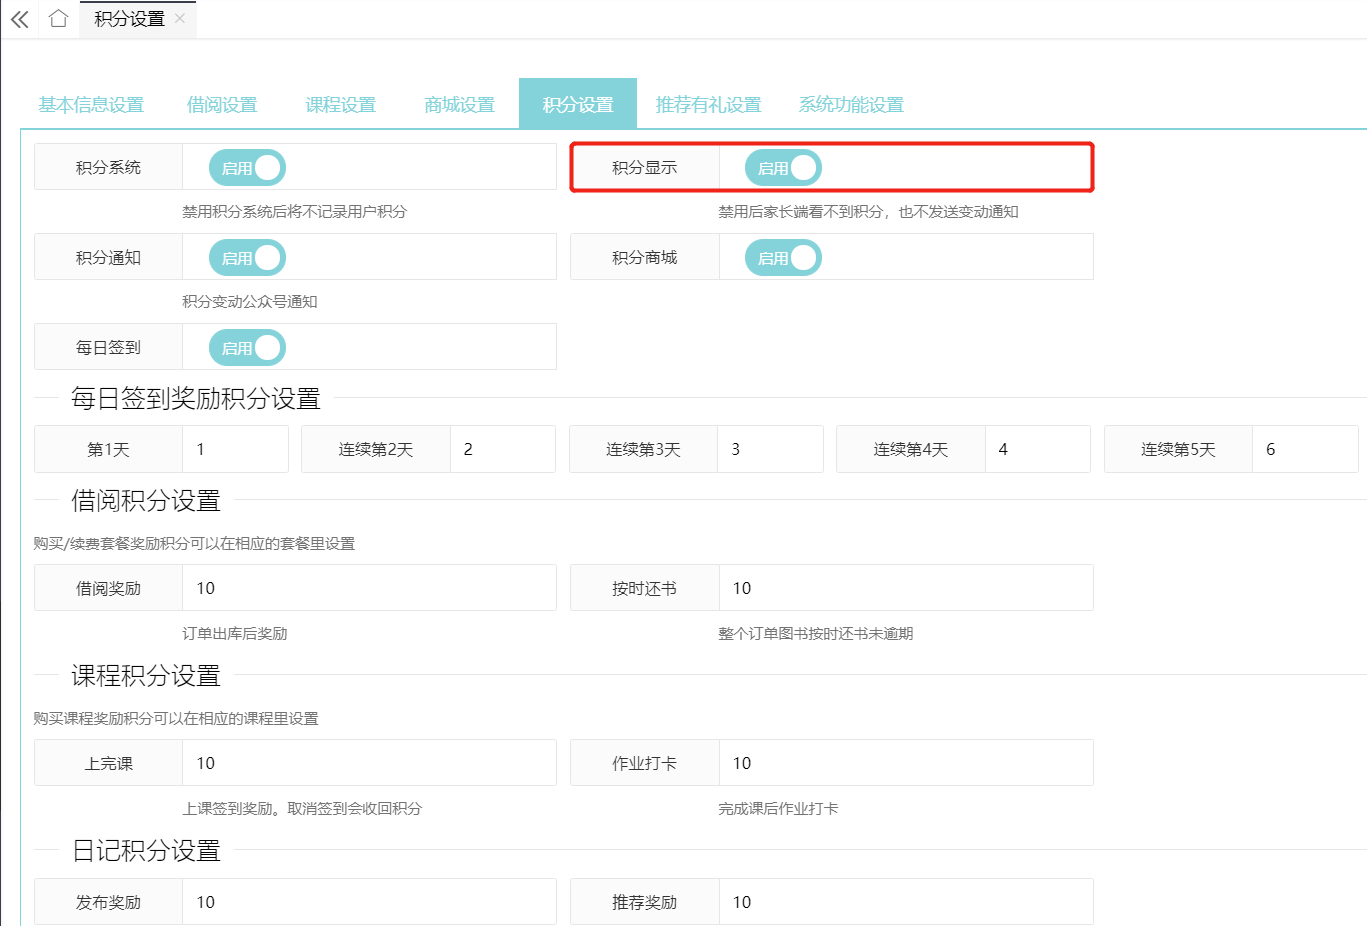Toggle the 积分系统 switch
Viewport: 1367px width, 926px height.
247,168
